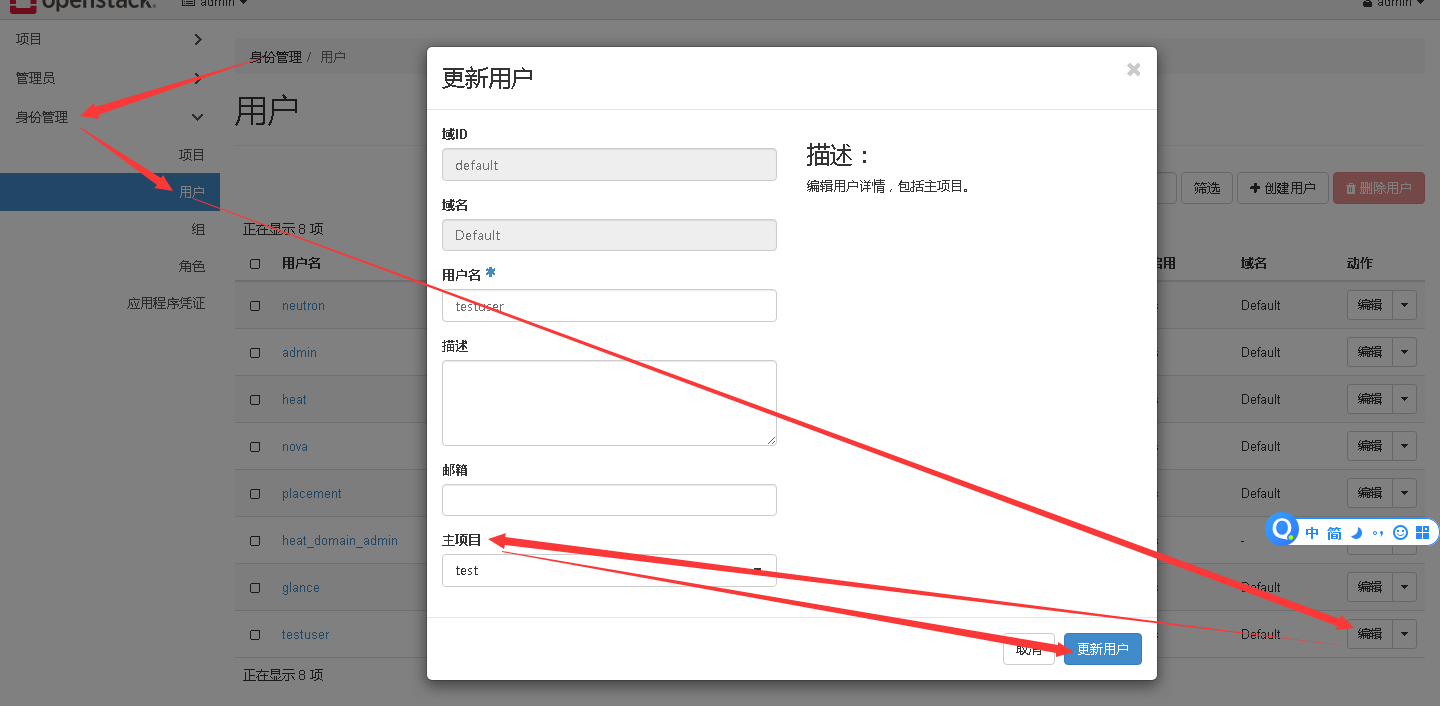Click the moon icon on IME bar

coord(1357,533)
